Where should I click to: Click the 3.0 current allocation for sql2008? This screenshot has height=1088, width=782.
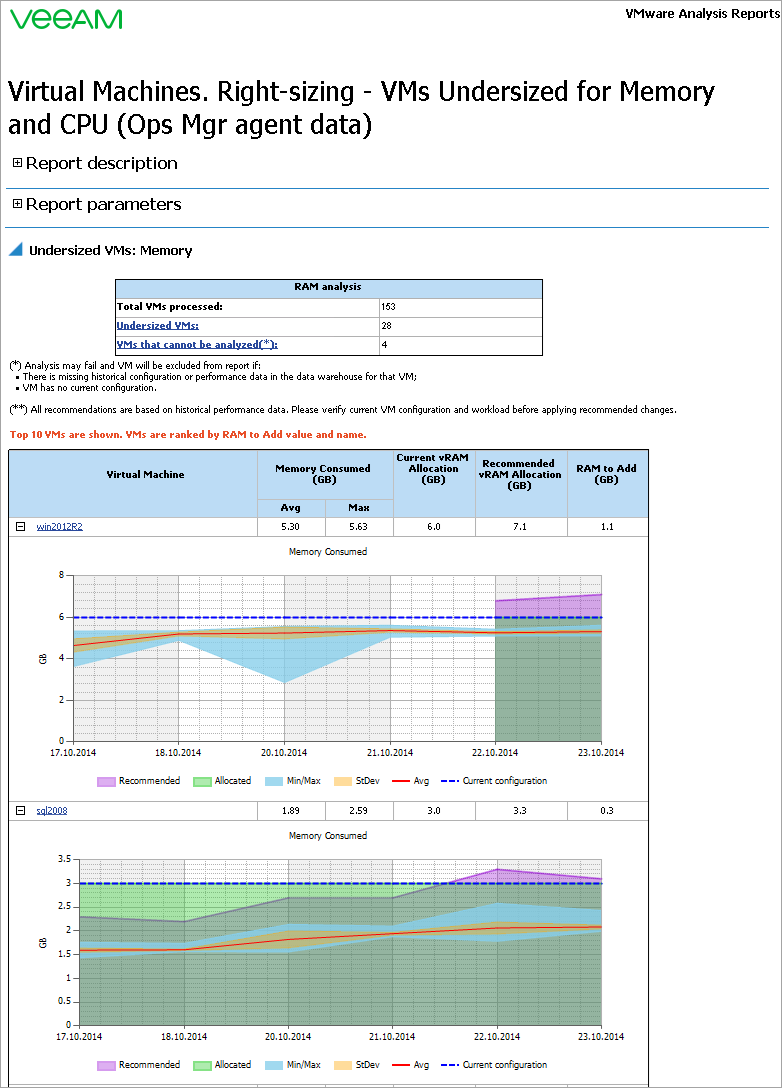tap(434, 810)
